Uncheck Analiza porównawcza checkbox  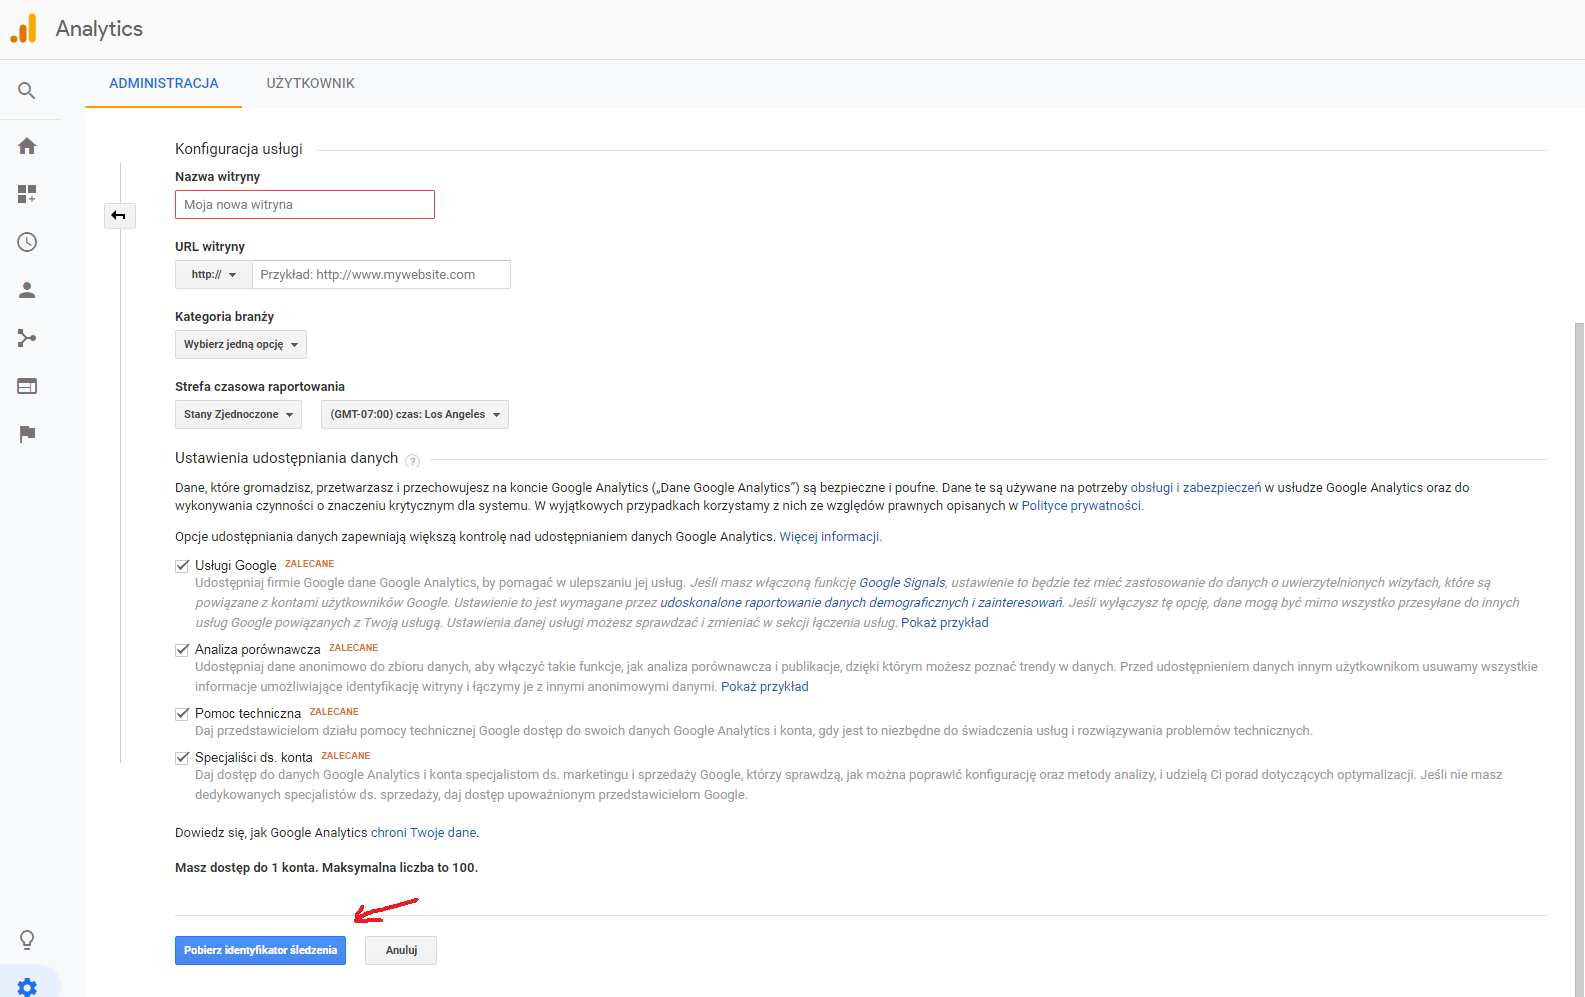182,650
